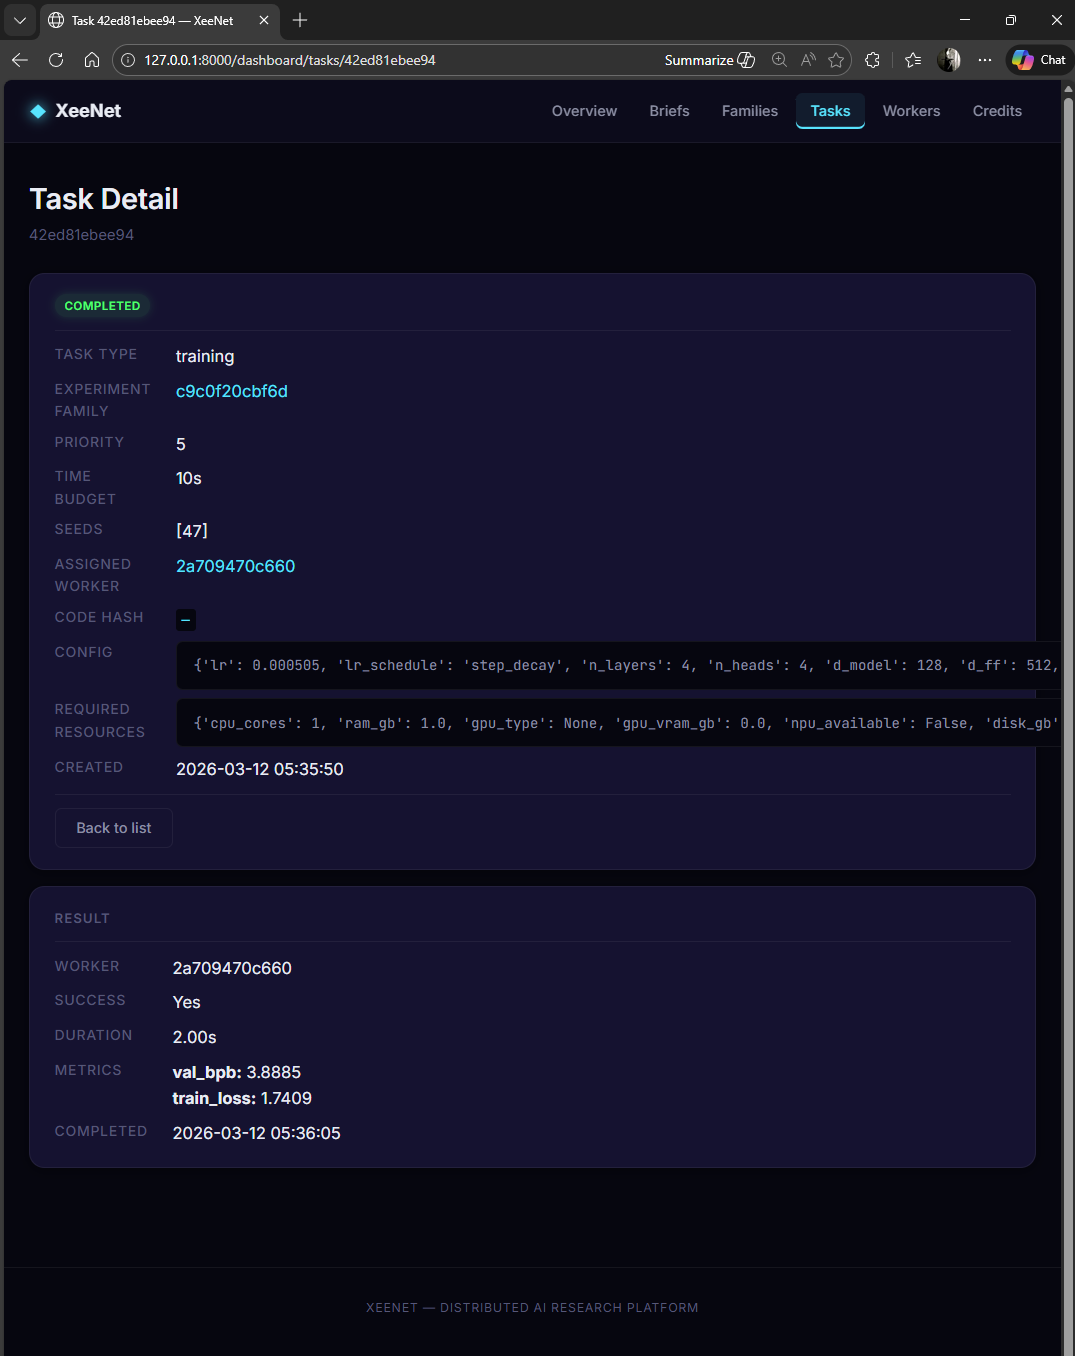Reload the page
Viewport: 1075px width, 1356px height.
tap(56, 60)
